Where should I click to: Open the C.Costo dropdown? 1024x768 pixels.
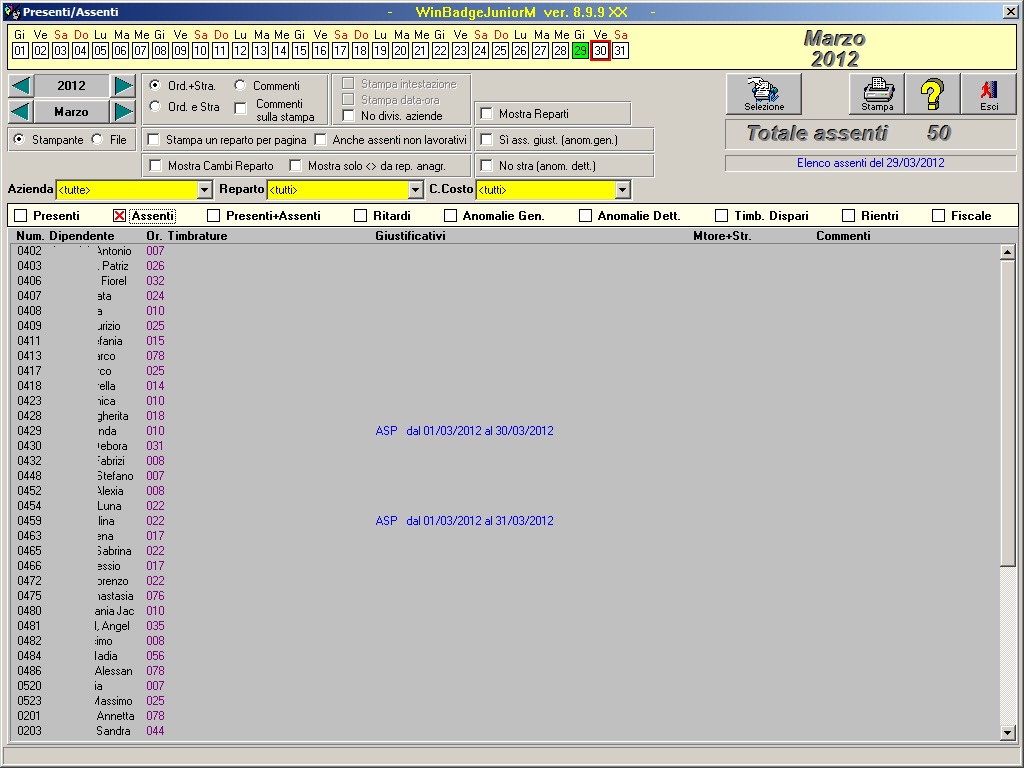click(621, 189)
